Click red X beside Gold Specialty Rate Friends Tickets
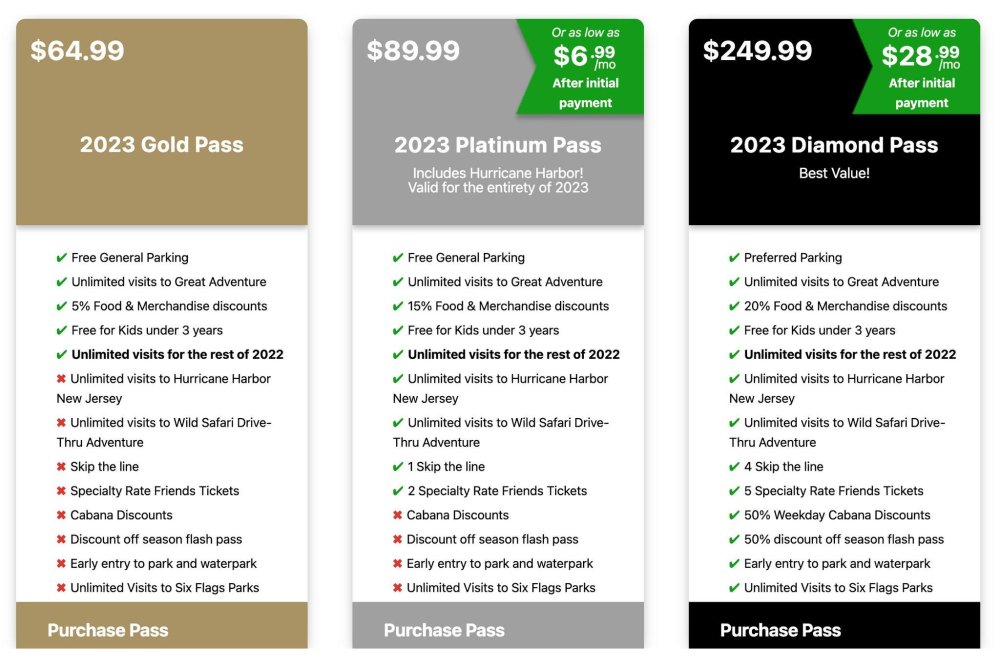This screenshot has height=671, width=1000. 61,491
